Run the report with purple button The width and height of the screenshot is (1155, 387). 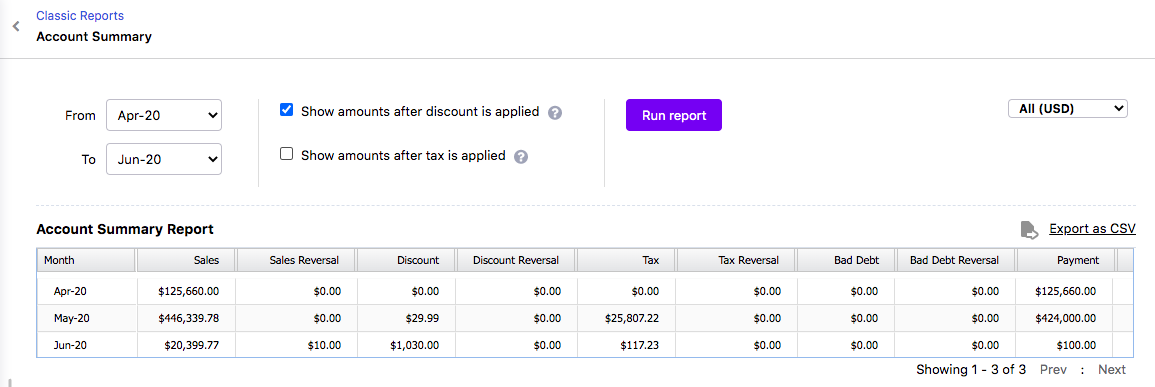coord(674,115)
